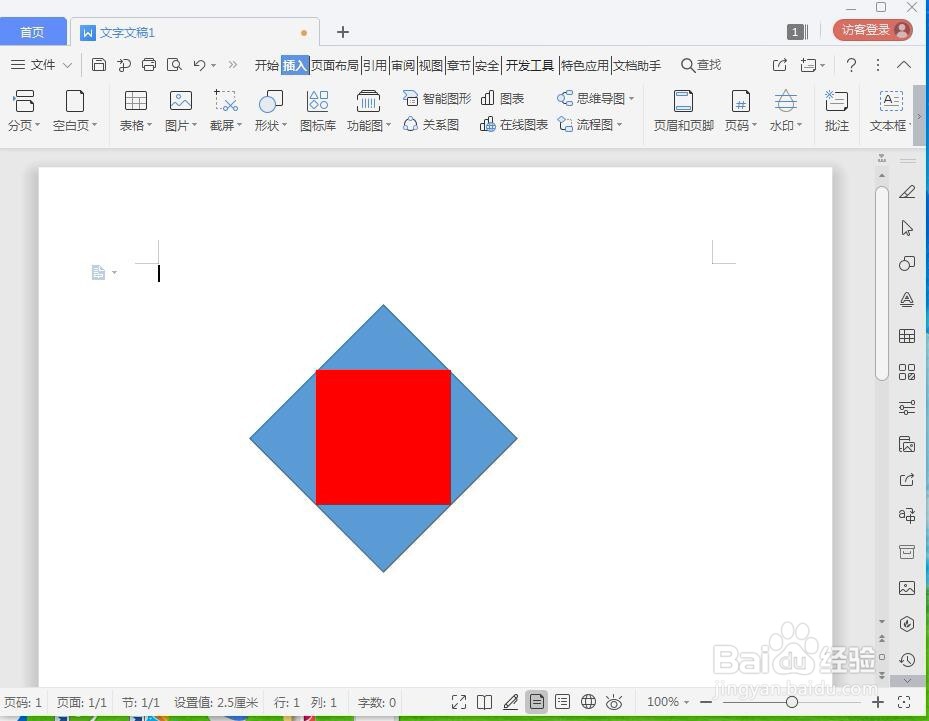Image resolution: width=929 pixels, height=721 pixels.
Task: Click the pen edit icon in right sidebar
Action: pyautogui.click(x=906, y=192)
